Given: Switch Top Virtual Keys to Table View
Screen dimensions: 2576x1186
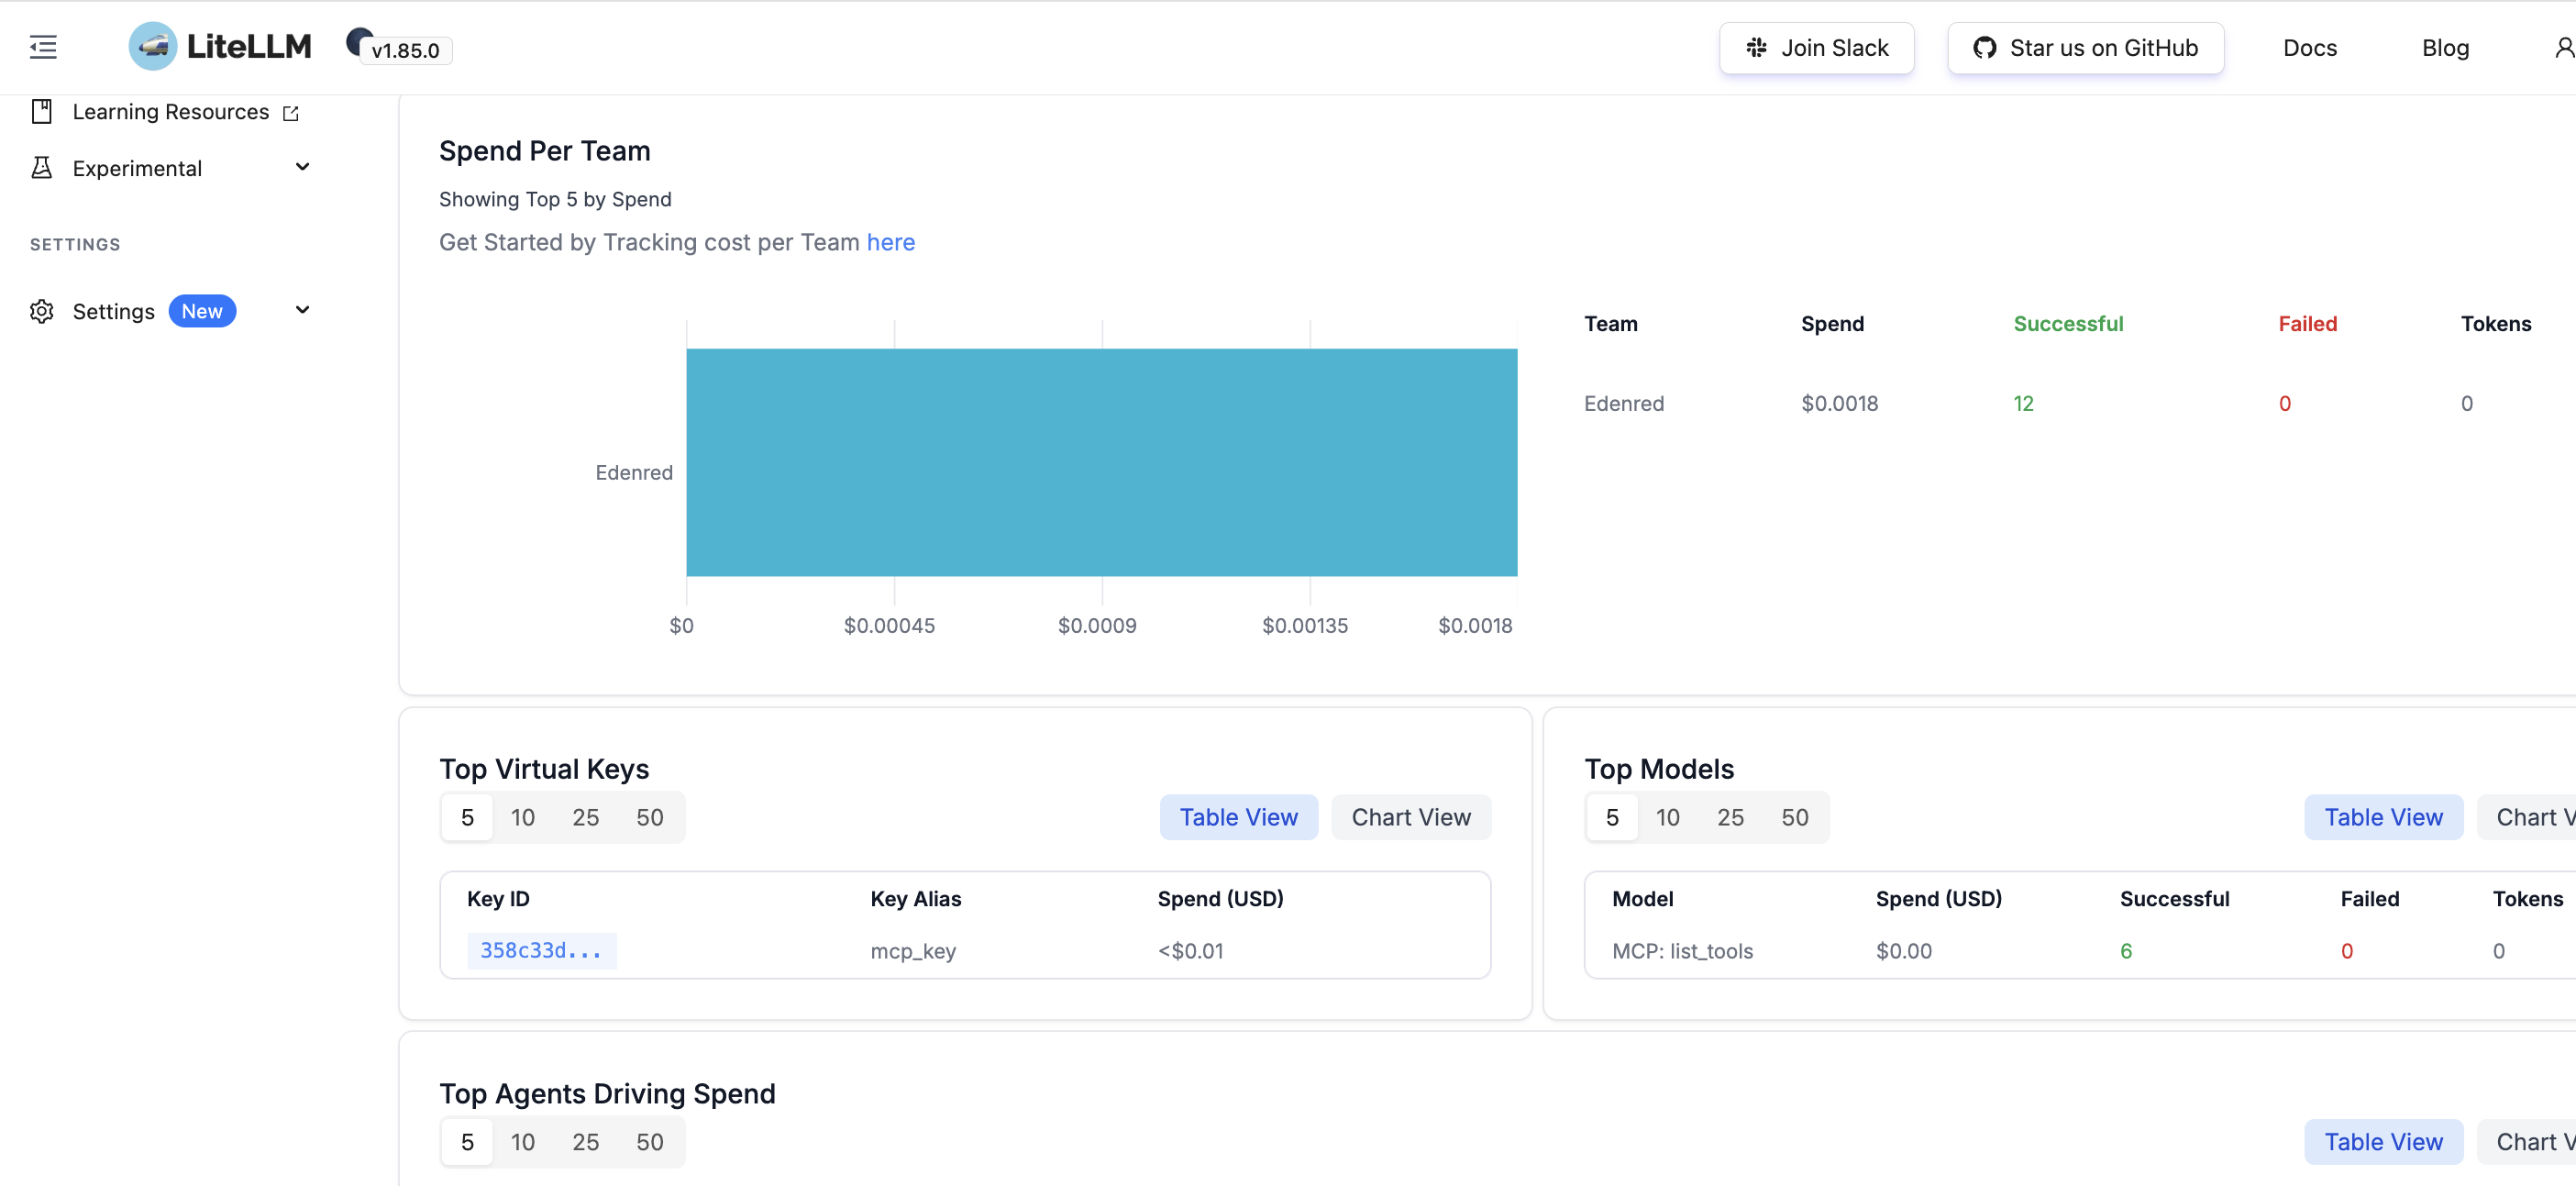Looking at the screenshot, I should click(x=1238, y=817).
